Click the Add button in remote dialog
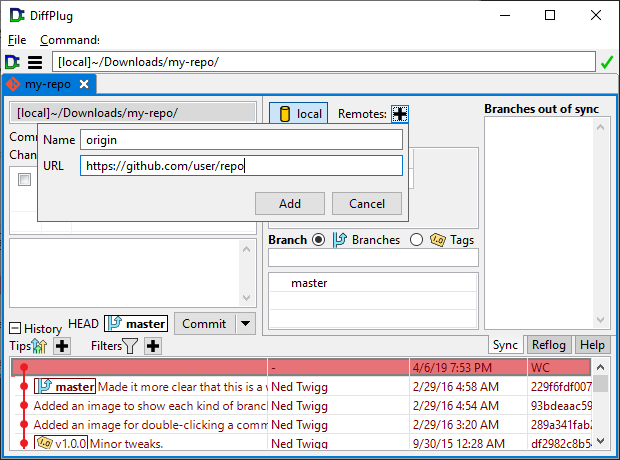Image resolution: width=620 pixels, height=460 pixels. click(x=290, y=204)
